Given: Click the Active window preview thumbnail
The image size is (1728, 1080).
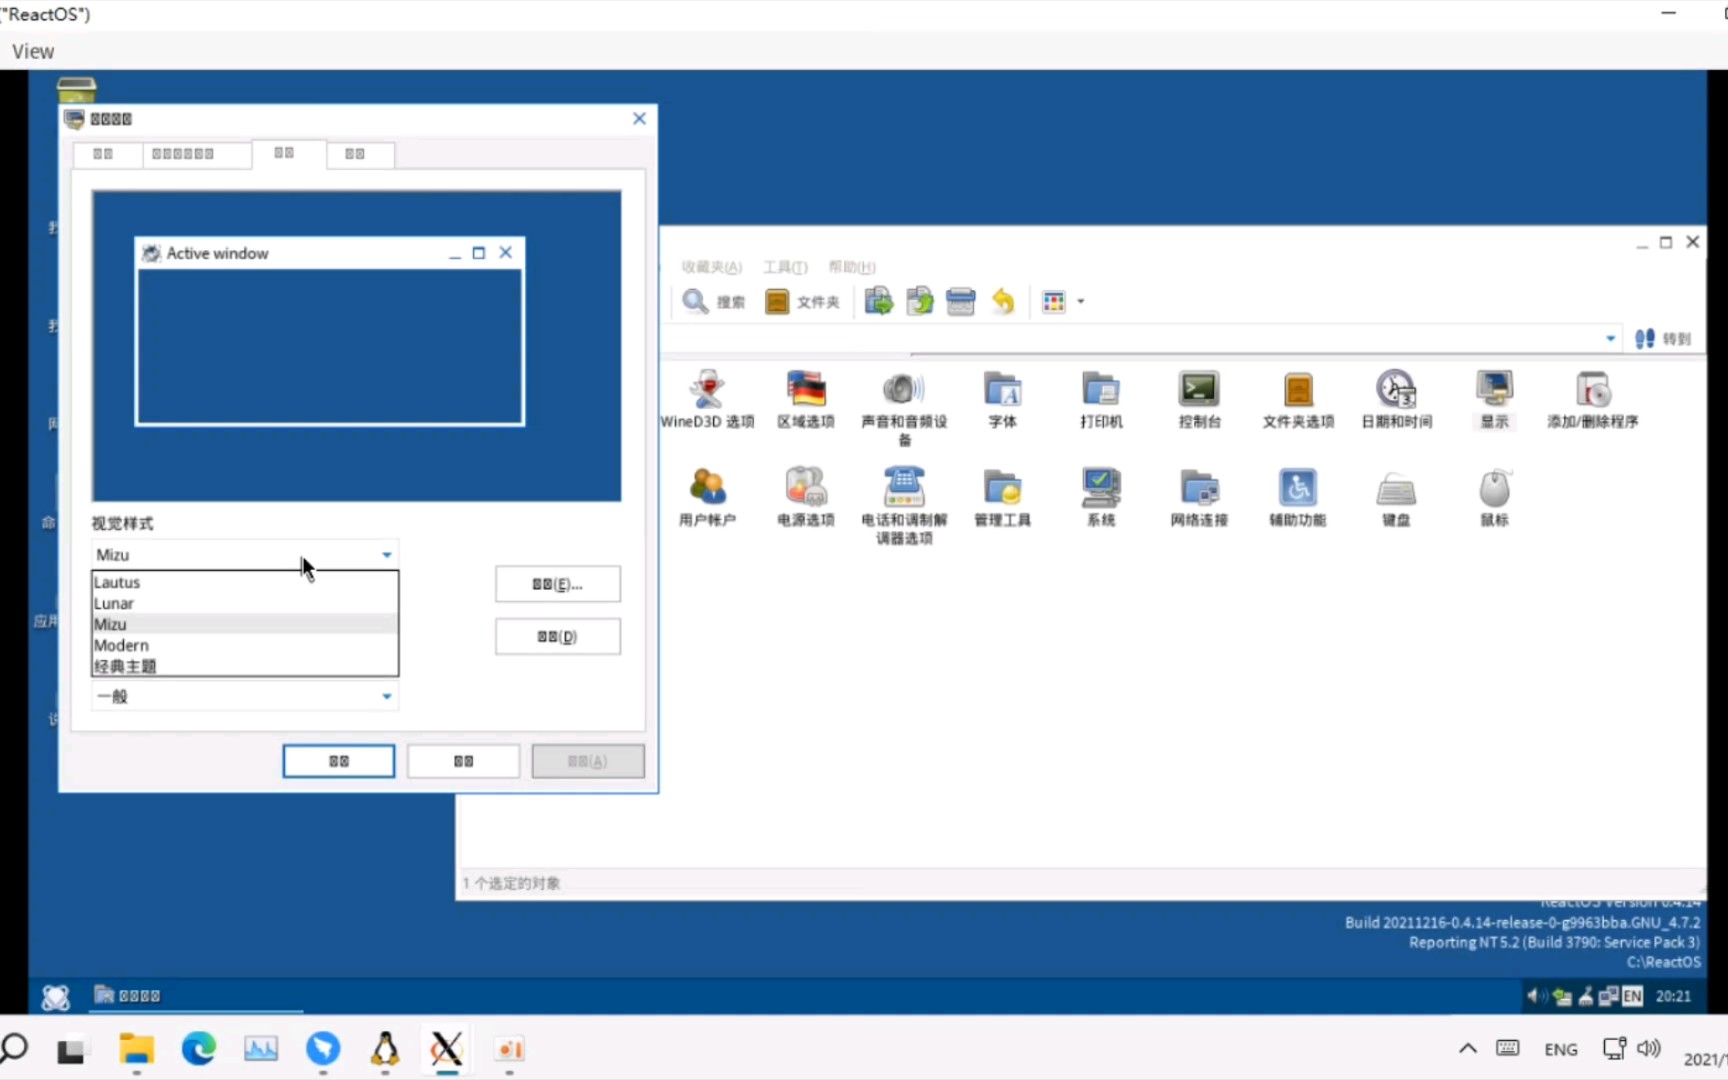Looking at the screenshot, I should coord(329,331).
